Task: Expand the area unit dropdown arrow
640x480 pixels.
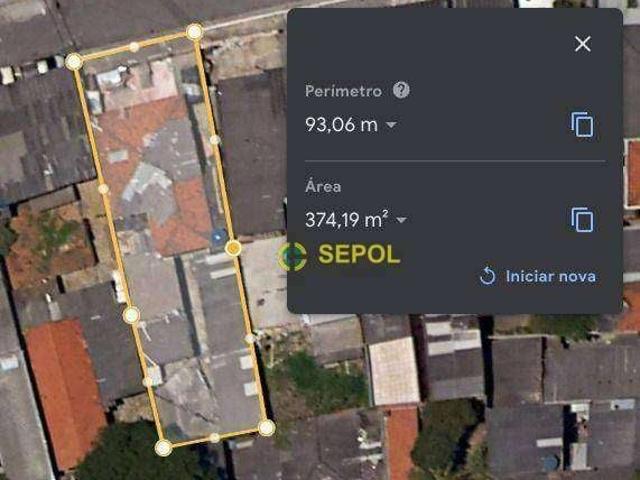Action: pos(401,220)
